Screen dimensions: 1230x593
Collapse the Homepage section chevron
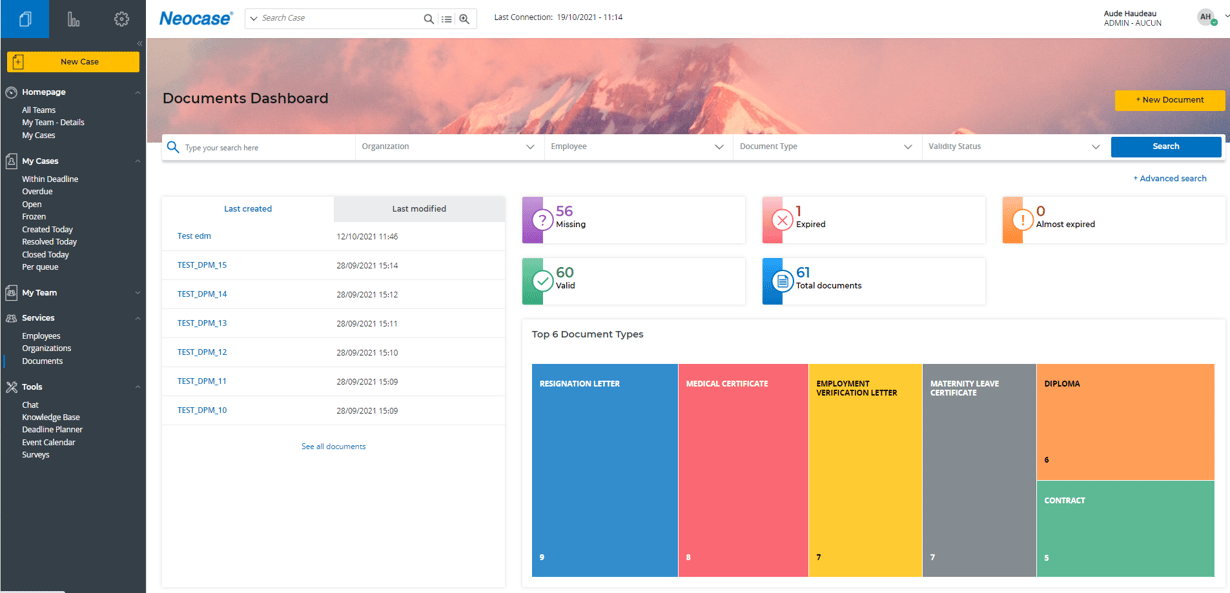pos(138,91)
